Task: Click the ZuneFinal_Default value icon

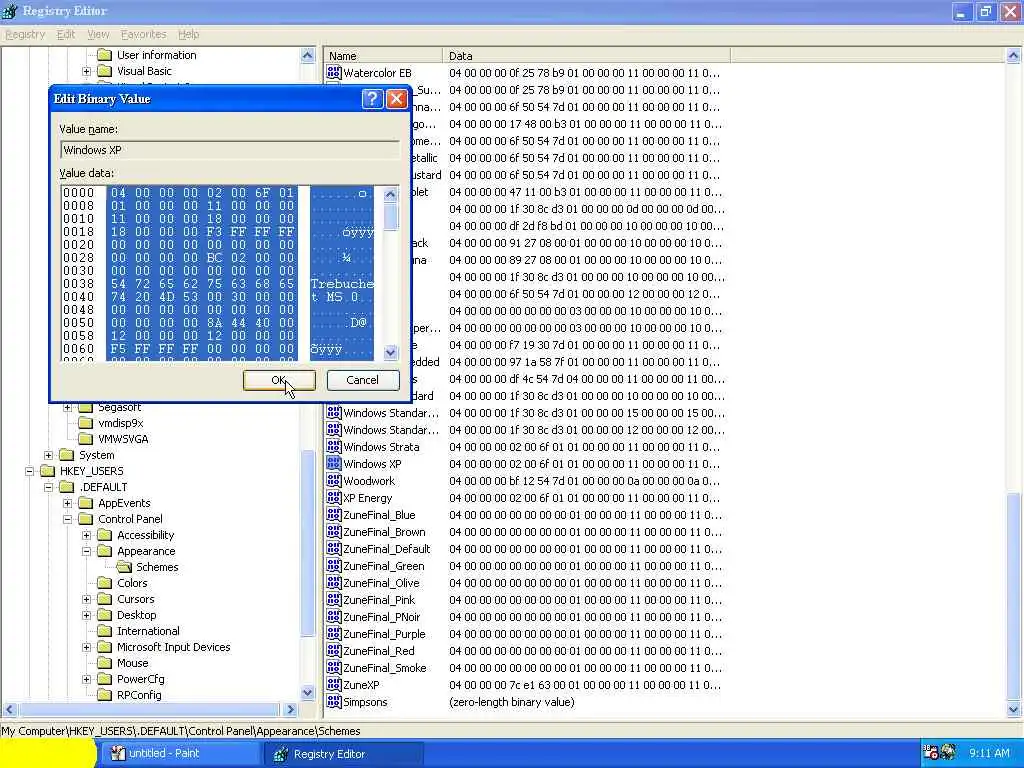Action: pyautogui.click(x=334, y=549)
